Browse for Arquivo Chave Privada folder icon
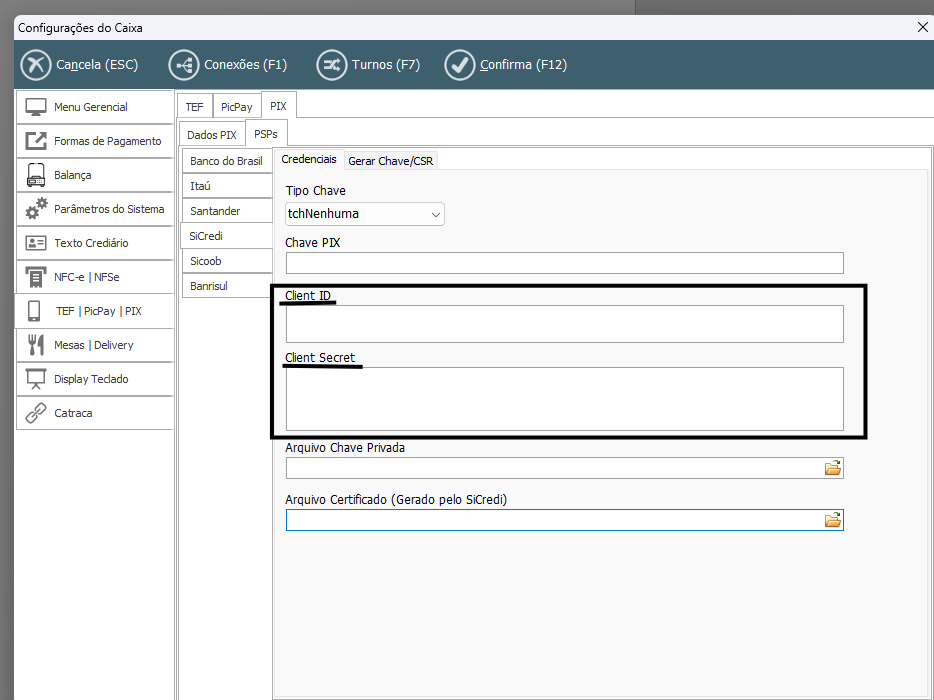This screenshot has height=700, width=934. point(832,468)
